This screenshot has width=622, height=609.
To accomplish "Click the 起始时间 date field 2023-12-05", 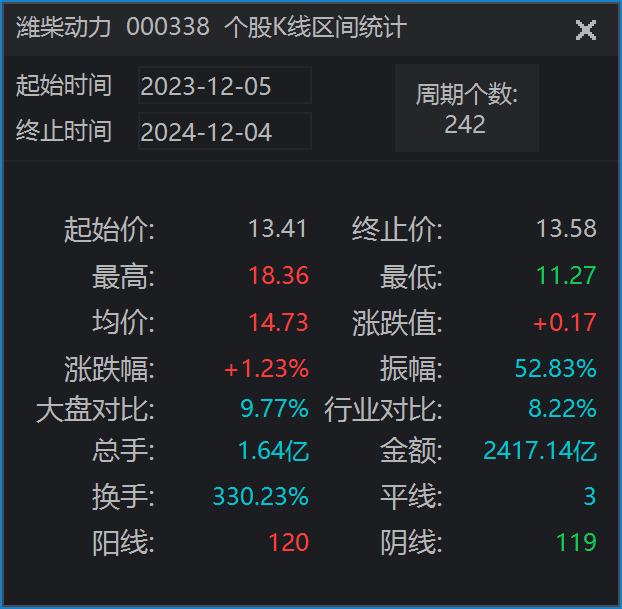I will 225,85.
